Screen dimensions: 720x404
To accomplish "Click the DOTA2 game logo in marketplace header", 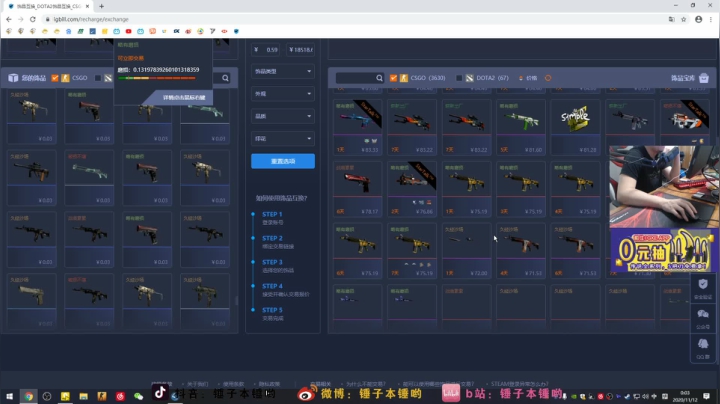I will 469,78.
